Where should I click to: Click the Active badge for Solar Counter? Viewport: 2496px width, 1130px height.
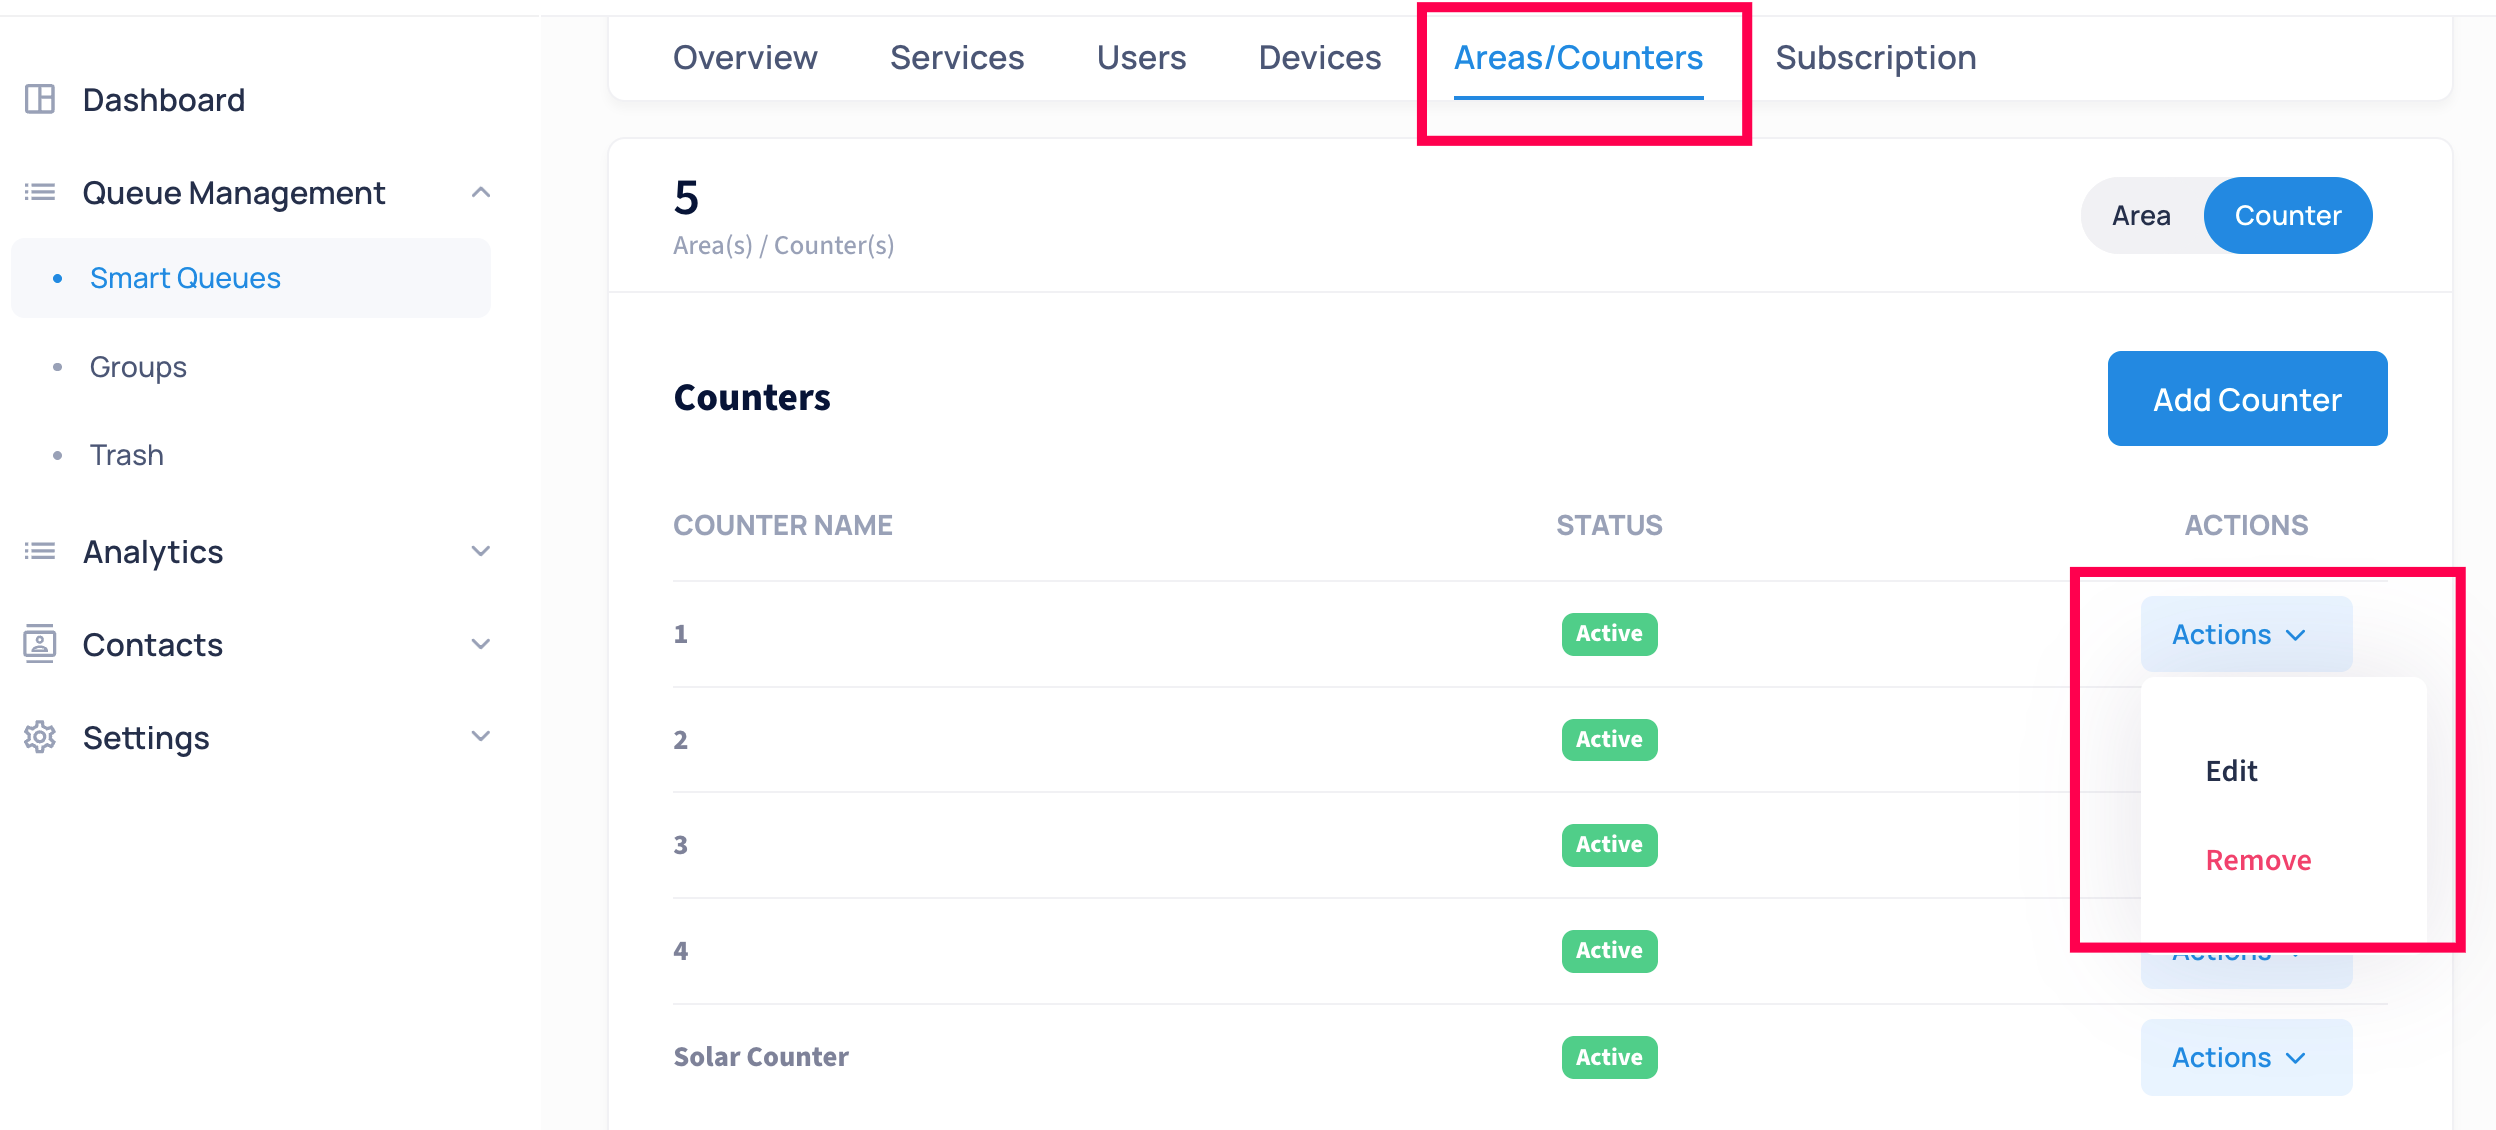coord(1609,1057)
